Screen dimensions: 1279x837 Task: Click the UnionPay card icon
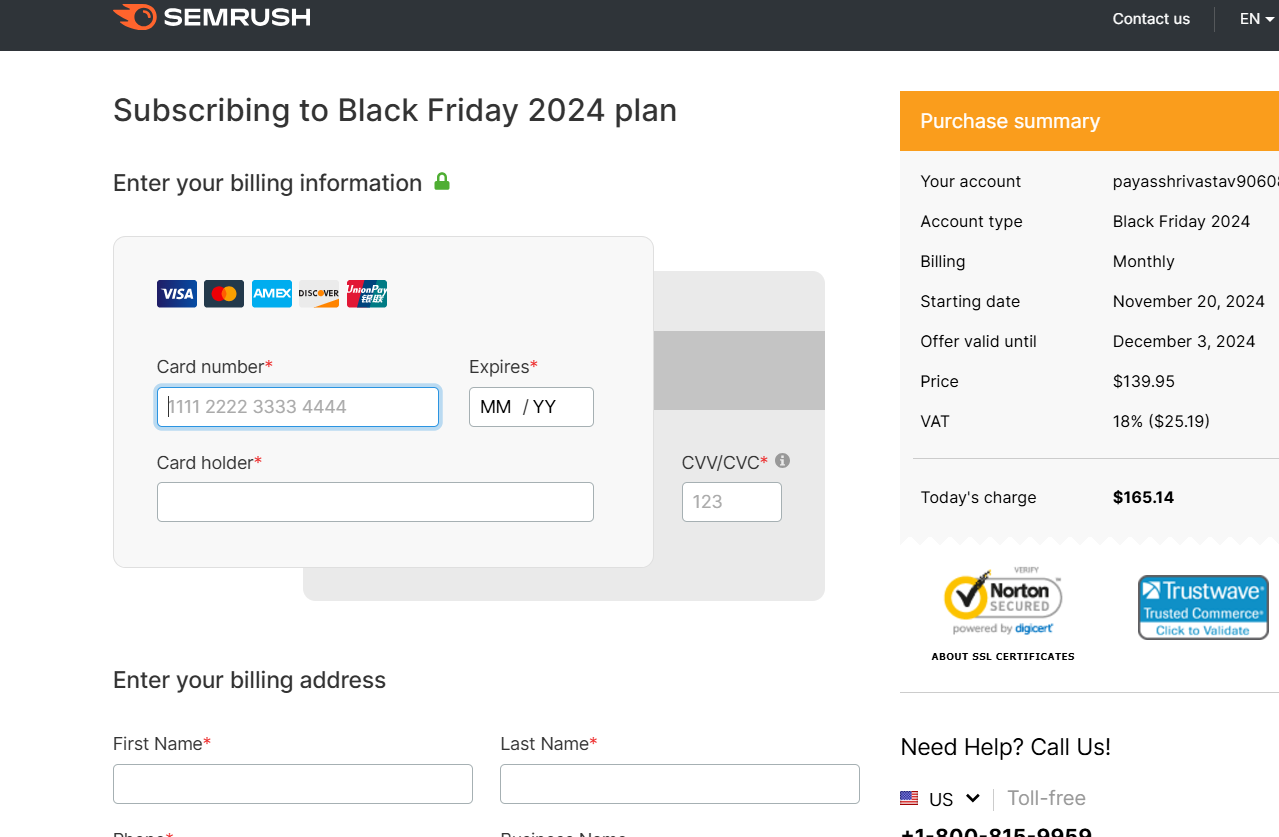click(x=367, y=294)
